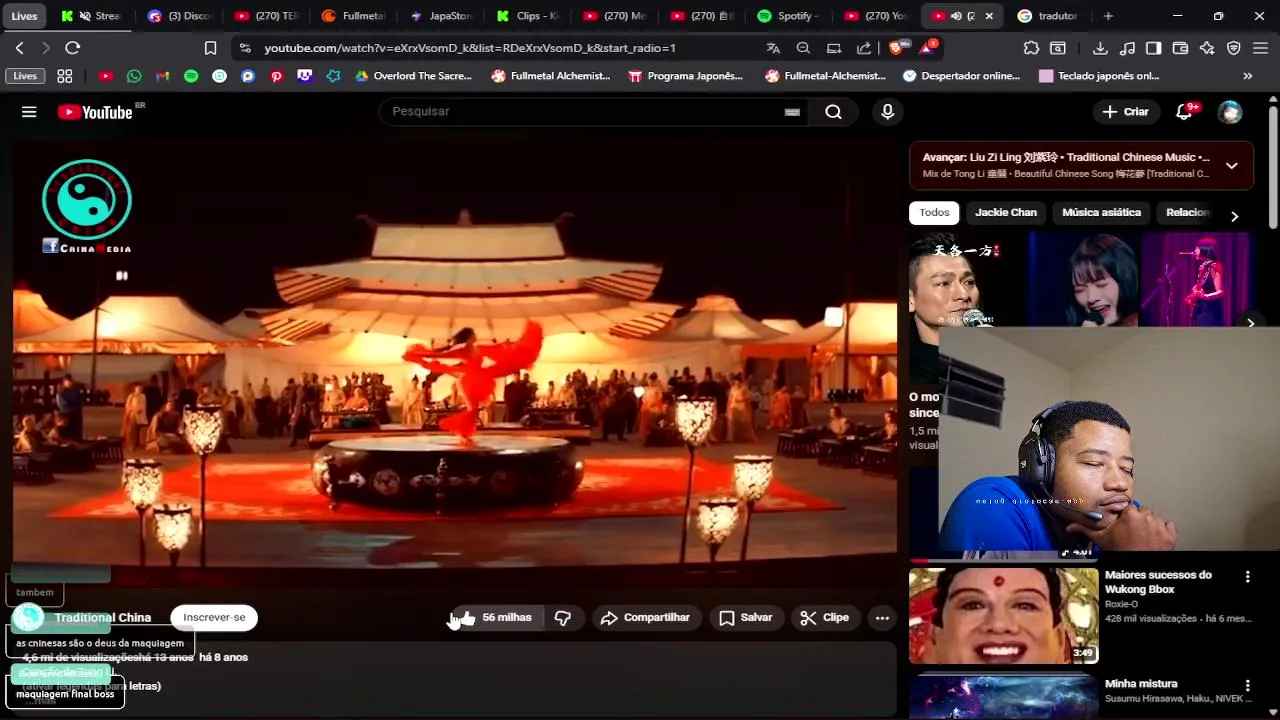Go back with the browser back arrow
1280x720 pixels.
tap(19, 48)
